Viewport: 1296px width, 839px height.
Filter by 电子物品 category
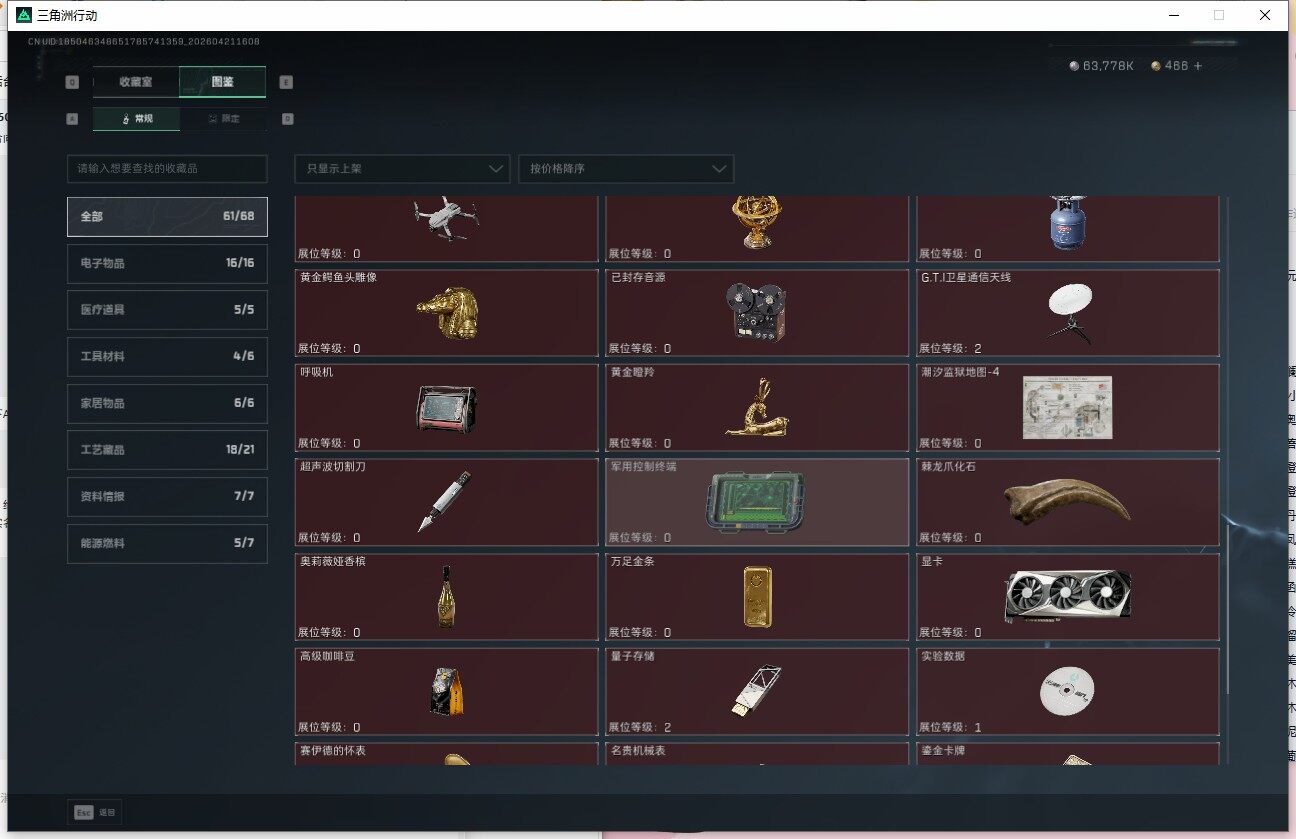tap(167, 263)
